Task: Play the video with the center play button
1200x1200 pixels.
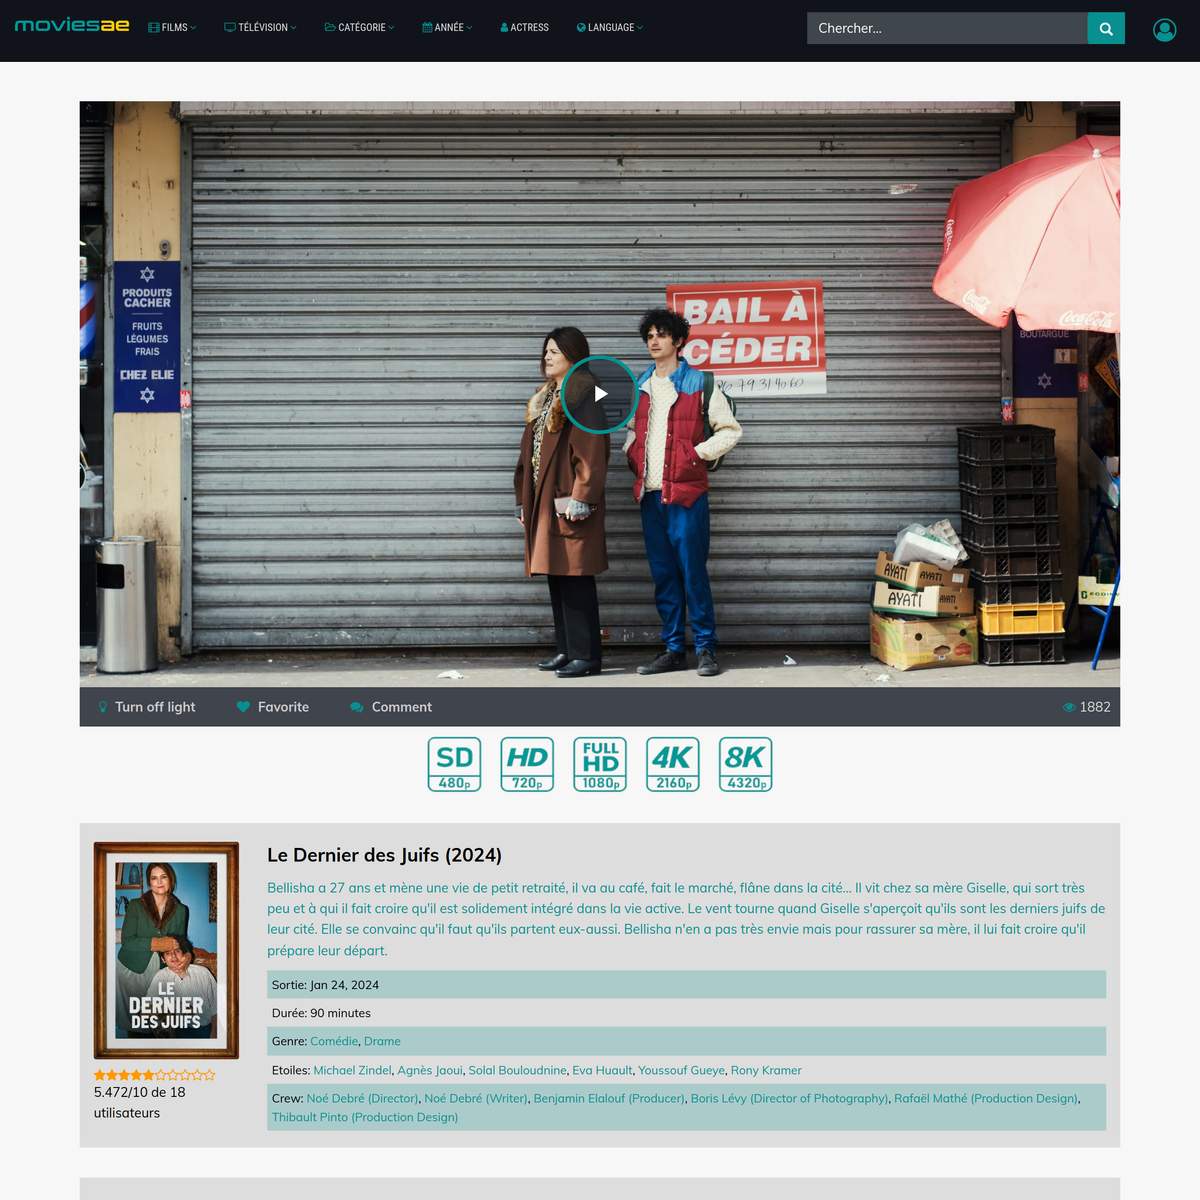Action: (600, 394)
